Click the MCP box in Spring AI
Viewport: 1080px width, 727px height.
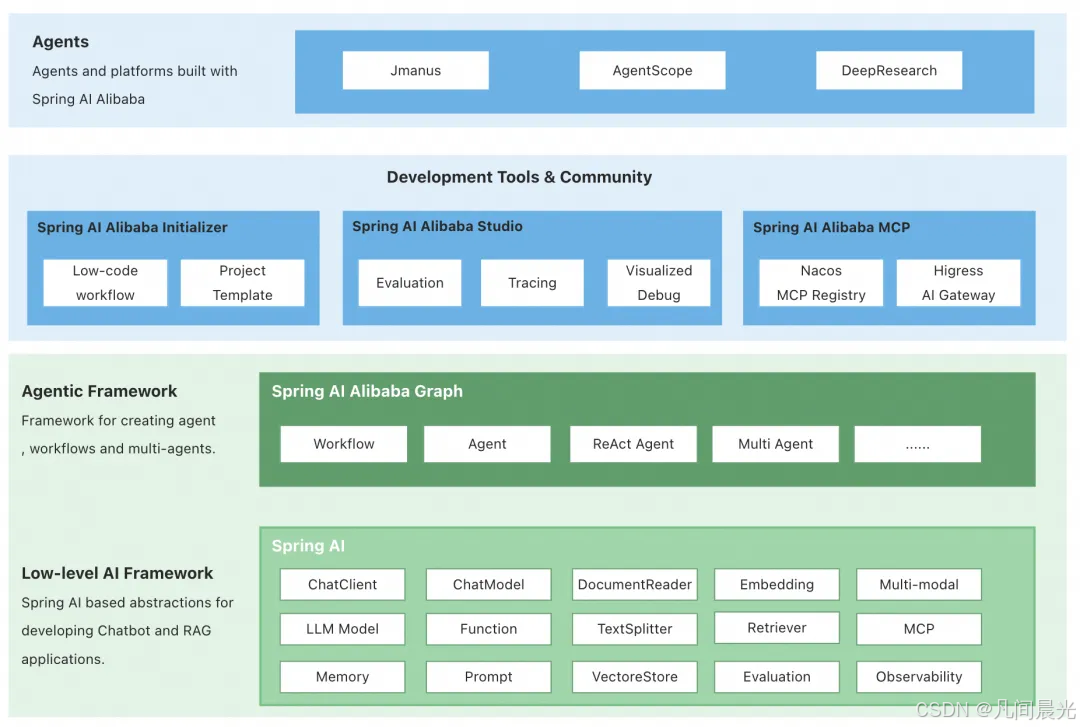pyautogui.click(x=919, y=628)
